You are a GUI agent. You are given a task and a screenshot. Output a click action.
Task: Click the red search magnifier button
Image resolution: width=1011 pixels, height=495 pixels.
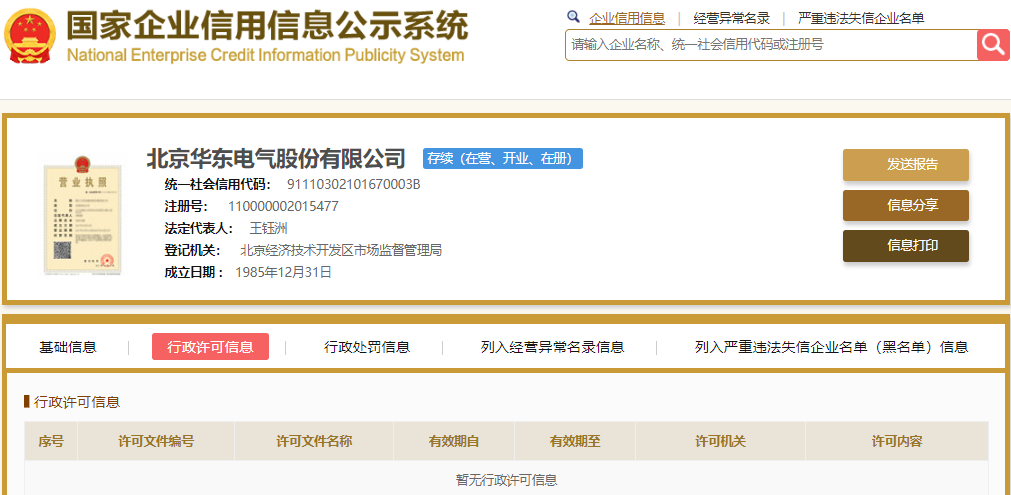point(994,44)
